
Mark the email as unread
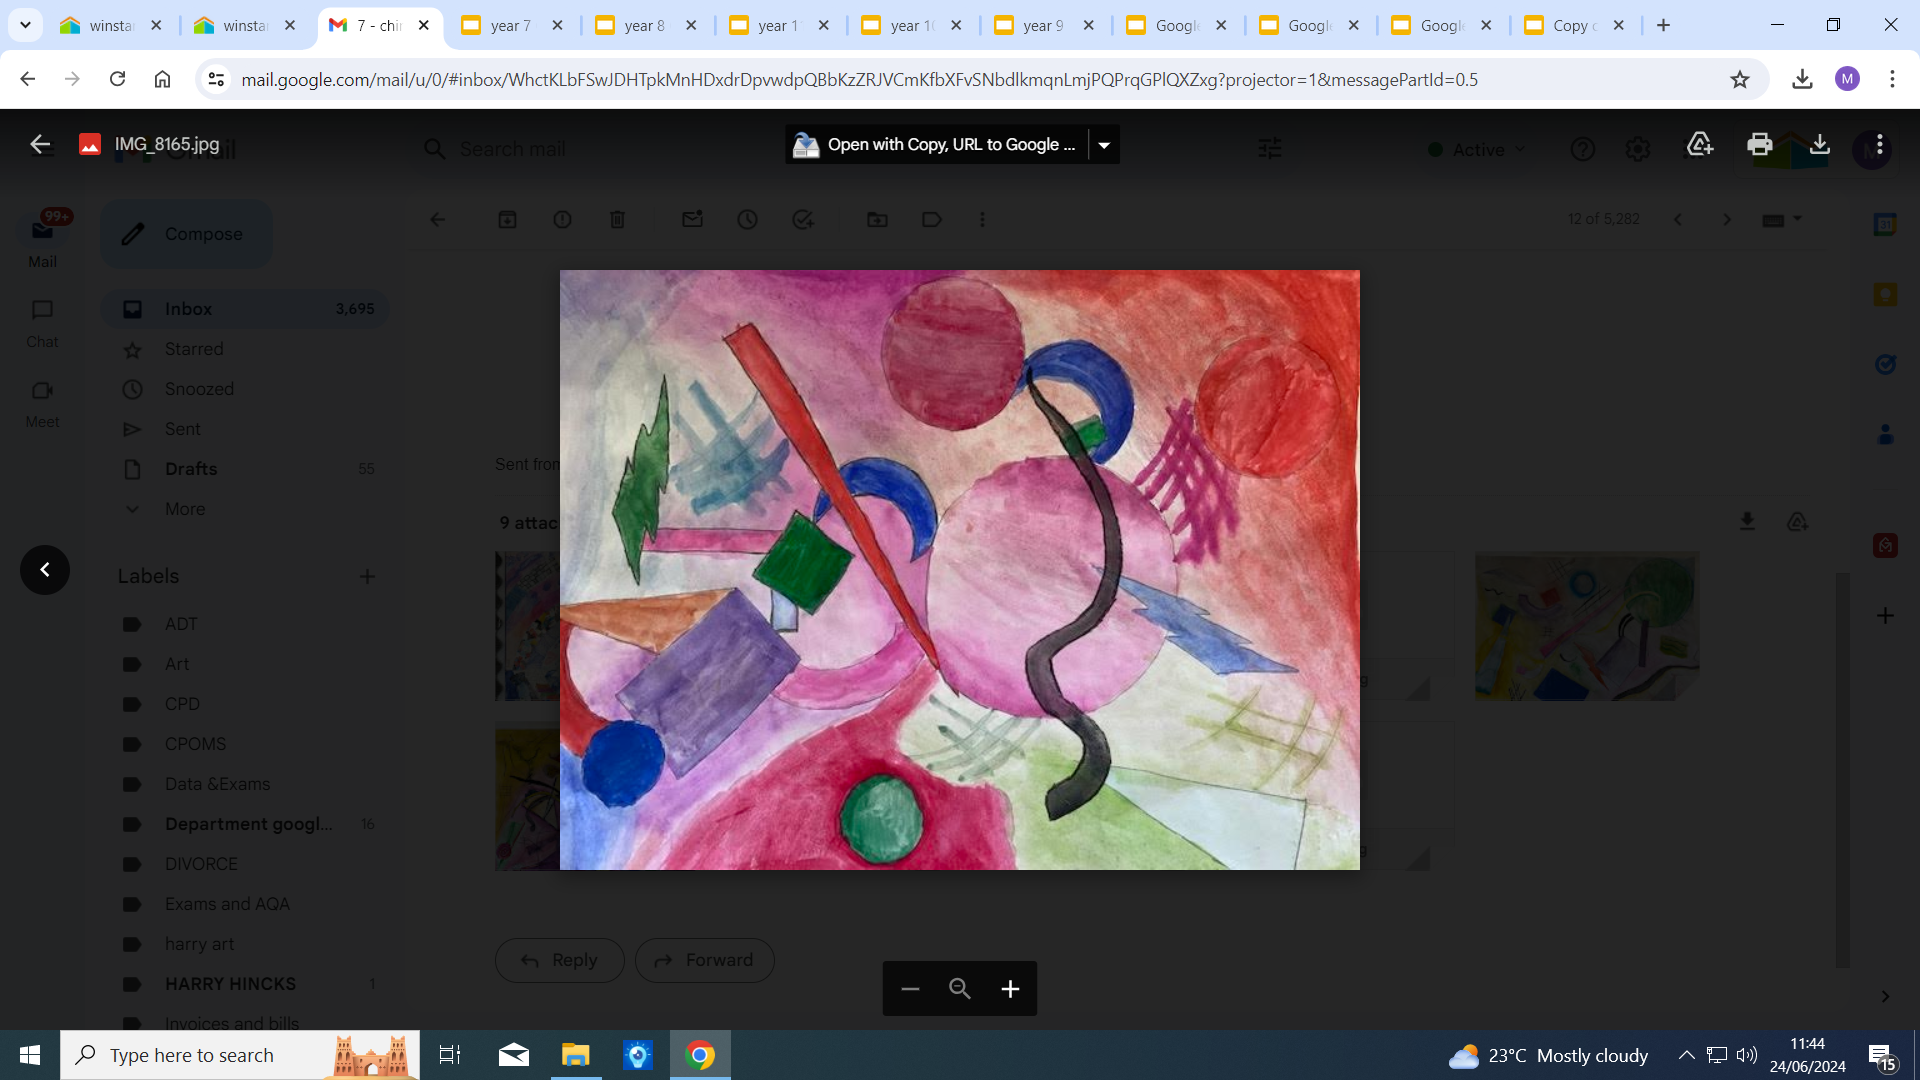[x=692, y=219]
